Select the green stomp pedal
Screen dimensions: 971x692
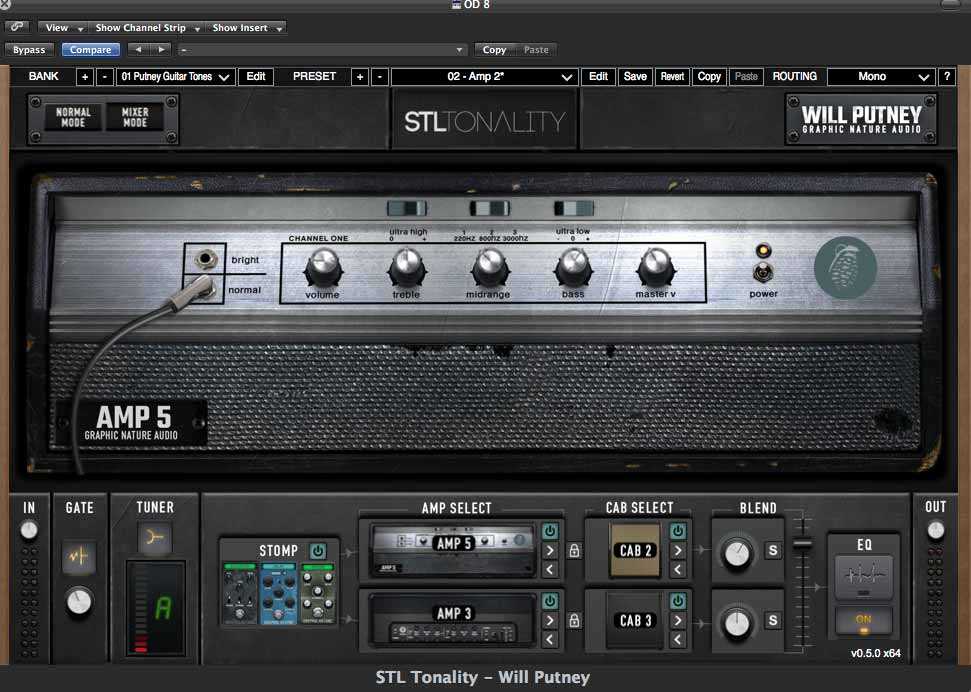point(318,593)
